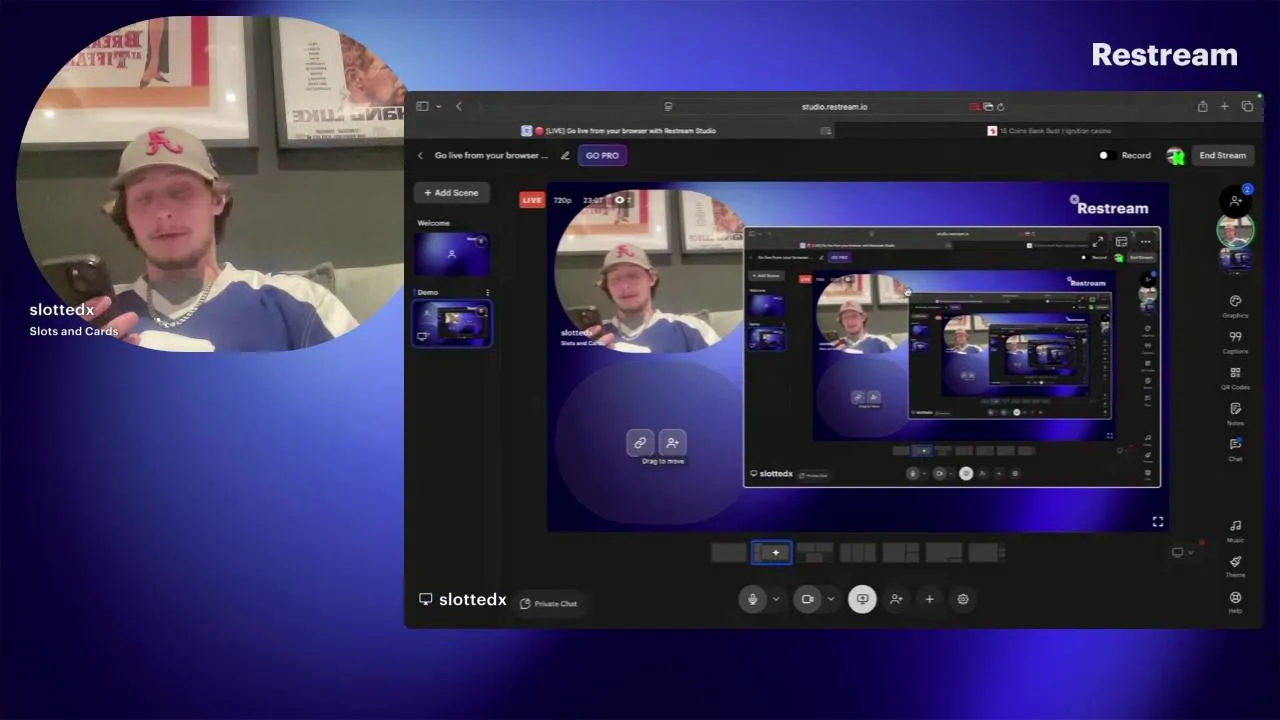Open browser sidebar dropdown arrow
This screenshot has height=720, width=1280.
pyautogui.click(x=438, y=106)
